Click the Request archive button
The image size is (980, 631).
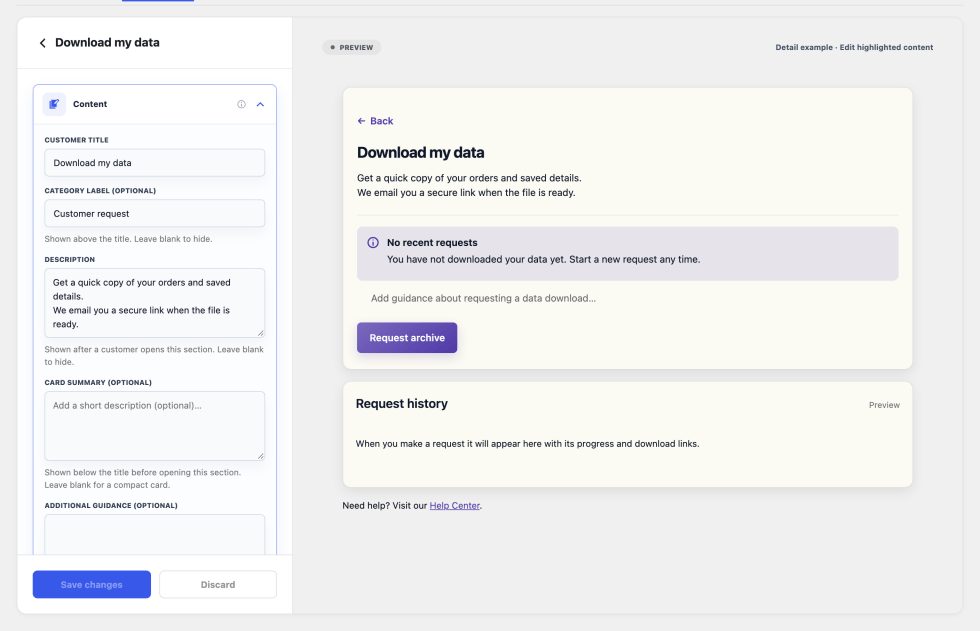(407, 338)
